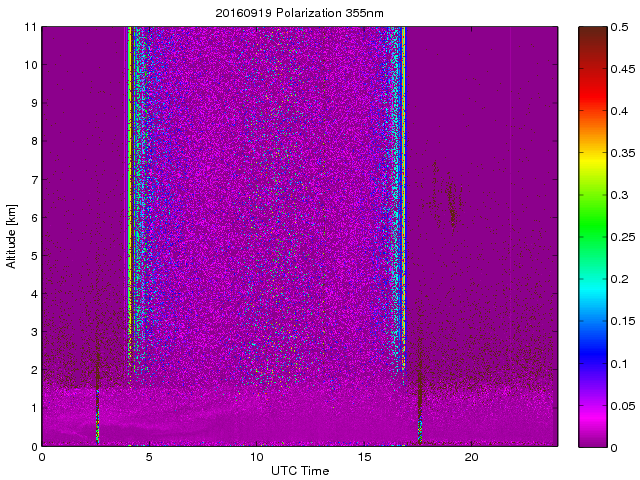Click the x-axis tick label 10
This screenshot has height=480, width=640.
pos(256,457)
